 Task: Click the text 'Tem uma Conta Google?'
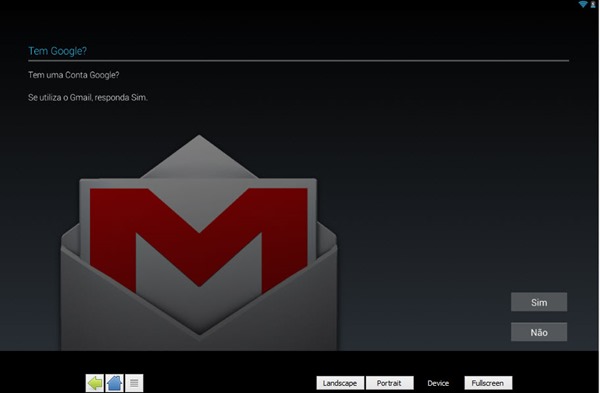(73, 75)
